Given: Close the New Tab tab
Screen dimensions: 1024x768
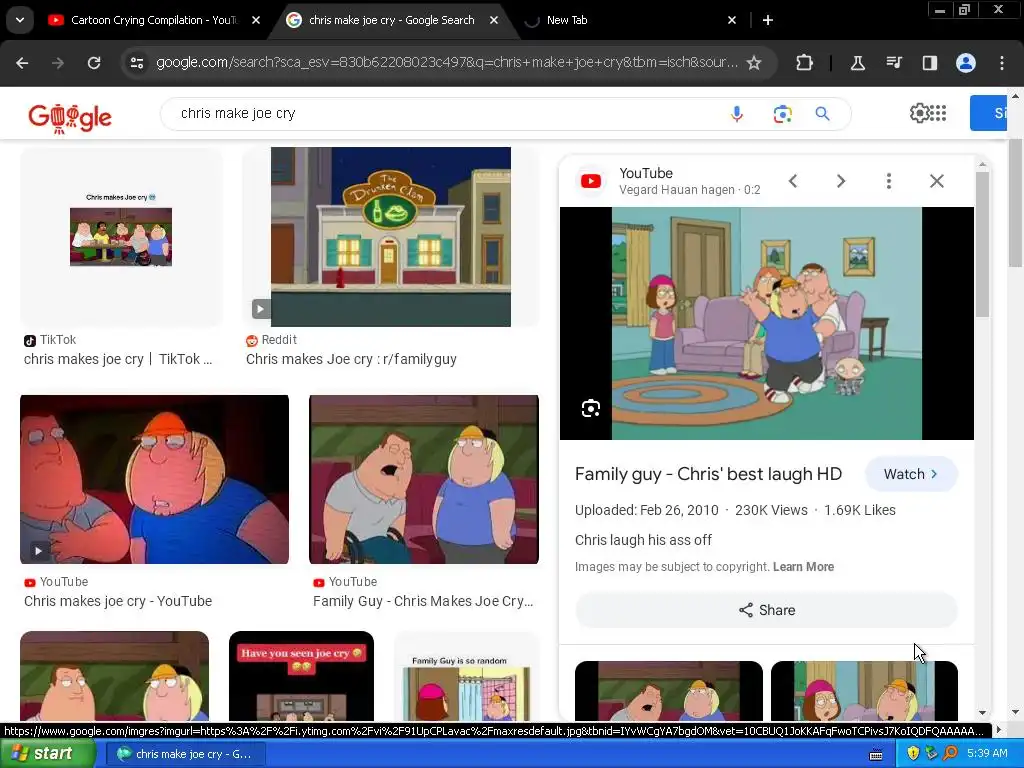Looking at the screenshot, I should tap(732, 20).
